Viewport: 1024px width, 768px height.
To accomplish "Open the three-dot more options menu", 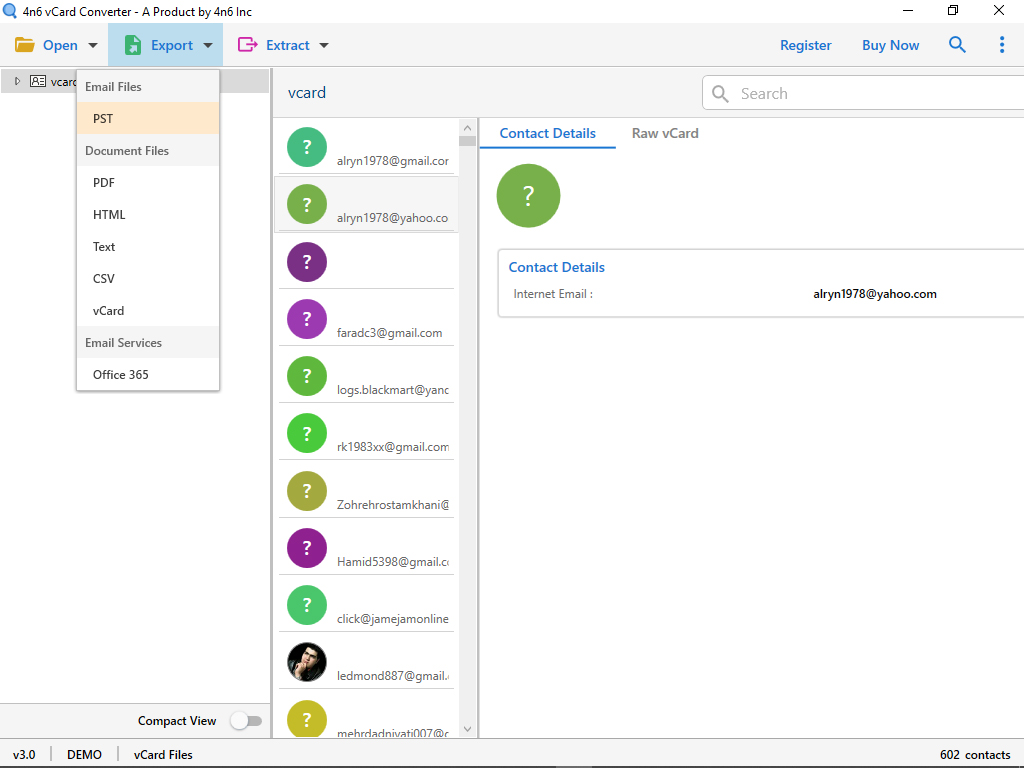I will tap(1002, 44).
